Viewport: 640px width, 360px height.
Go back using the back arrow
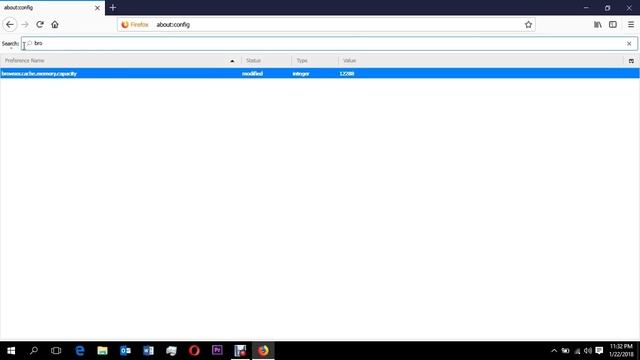pyautogui.click(x=10, y=24)
